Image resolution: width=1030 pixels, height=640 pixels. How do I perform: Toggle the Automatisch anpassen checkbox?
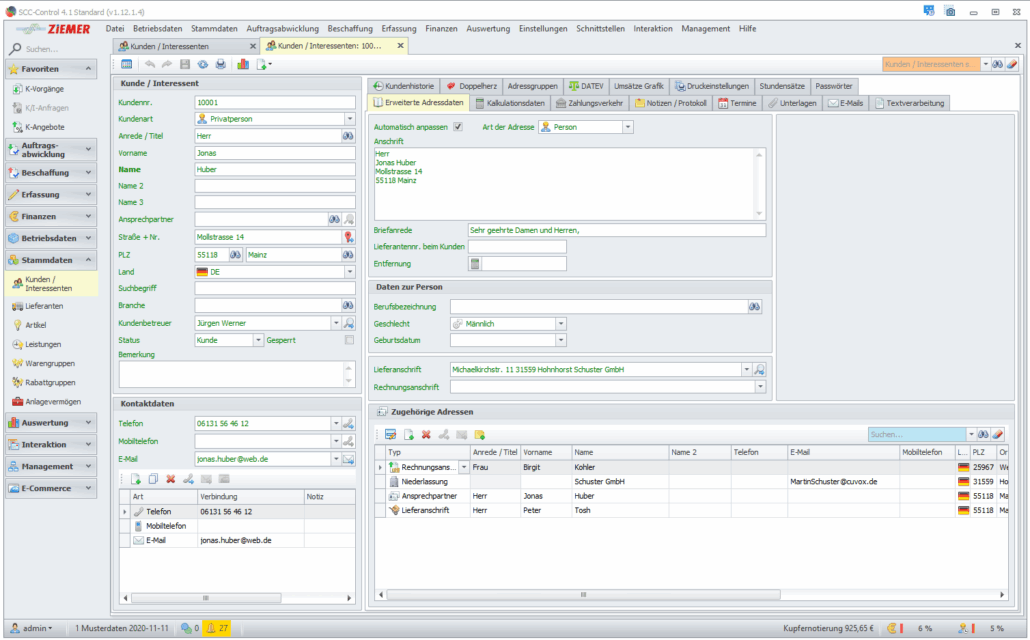[x=458, y=127]
